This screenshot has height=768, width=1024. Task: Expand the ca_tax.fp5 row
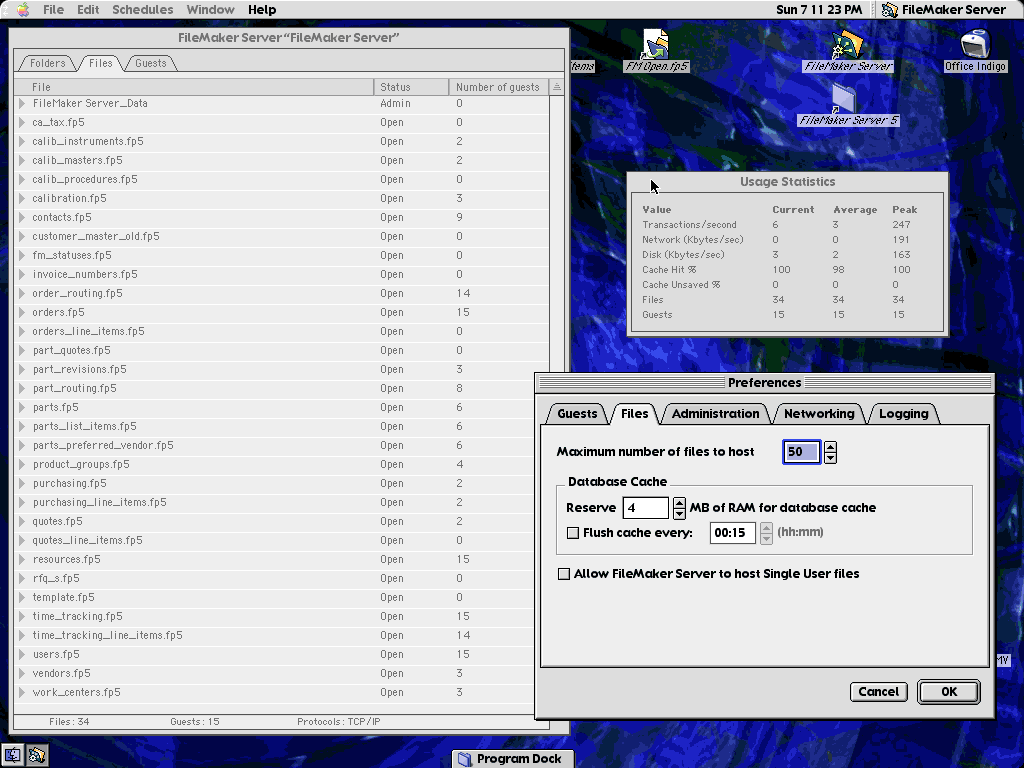(22, 122)
